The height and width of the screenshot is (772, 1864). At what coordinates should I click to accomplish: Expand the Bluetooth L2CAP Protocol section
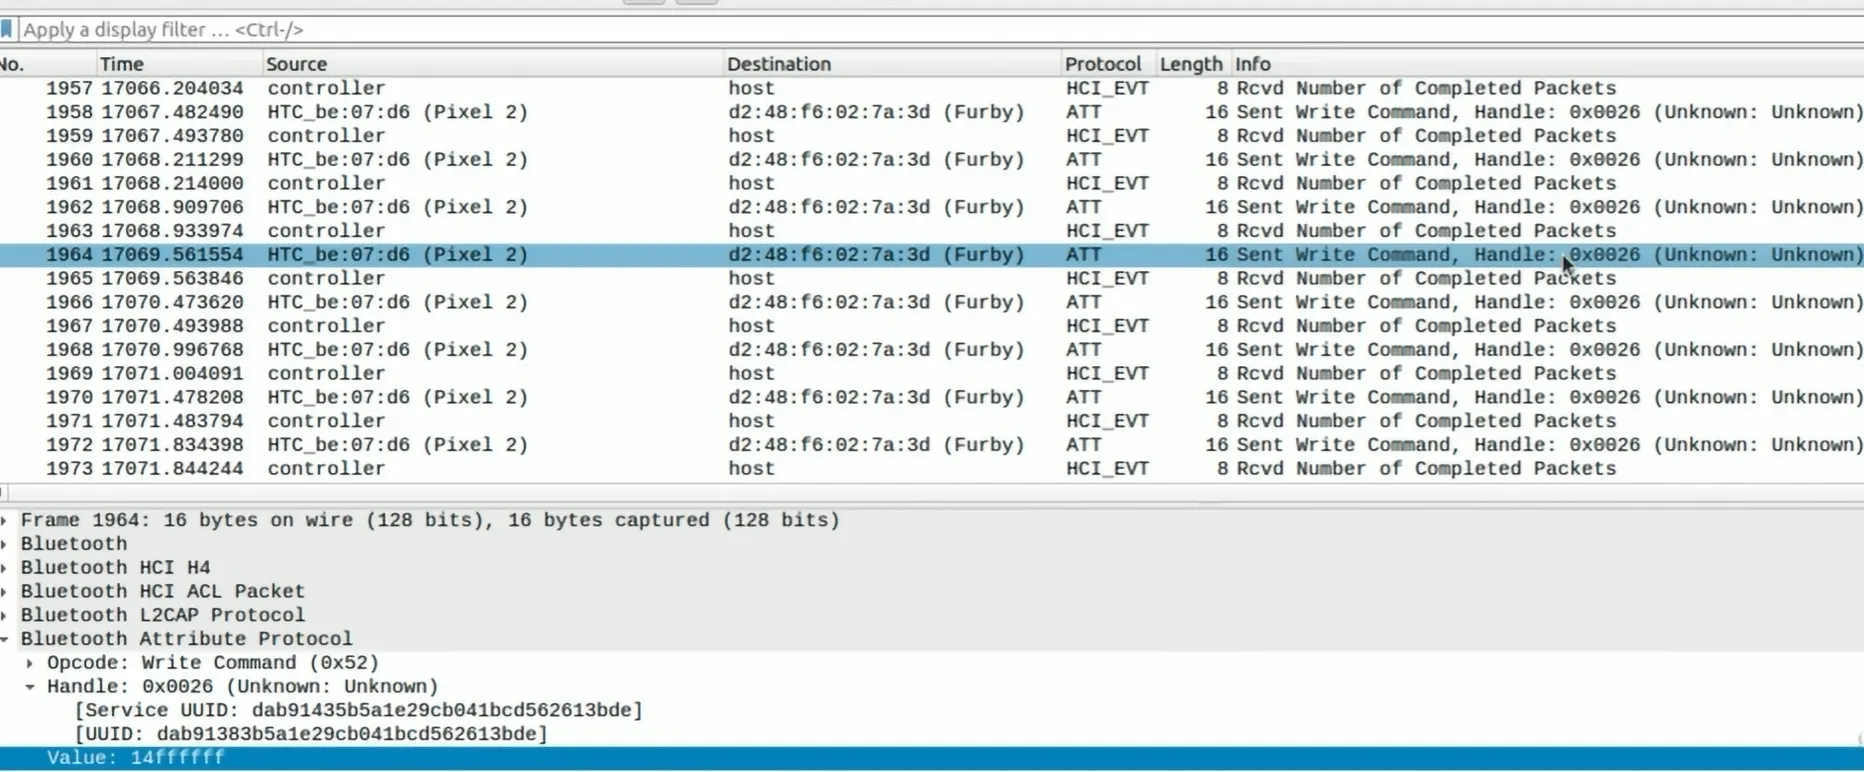click(x=6, y=616)
